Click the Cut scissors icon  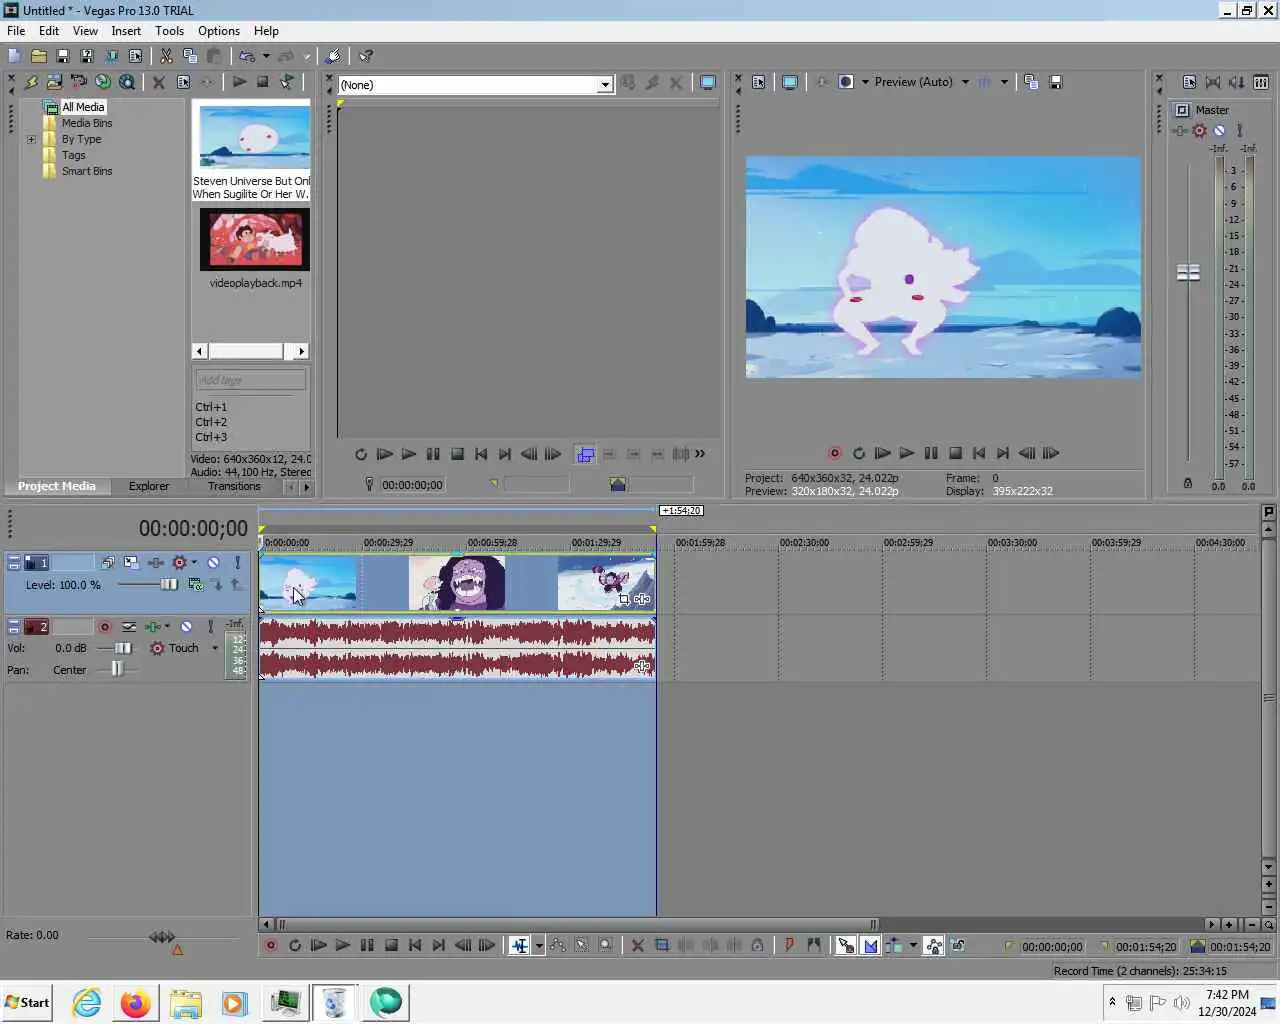[x=166, y=56]
